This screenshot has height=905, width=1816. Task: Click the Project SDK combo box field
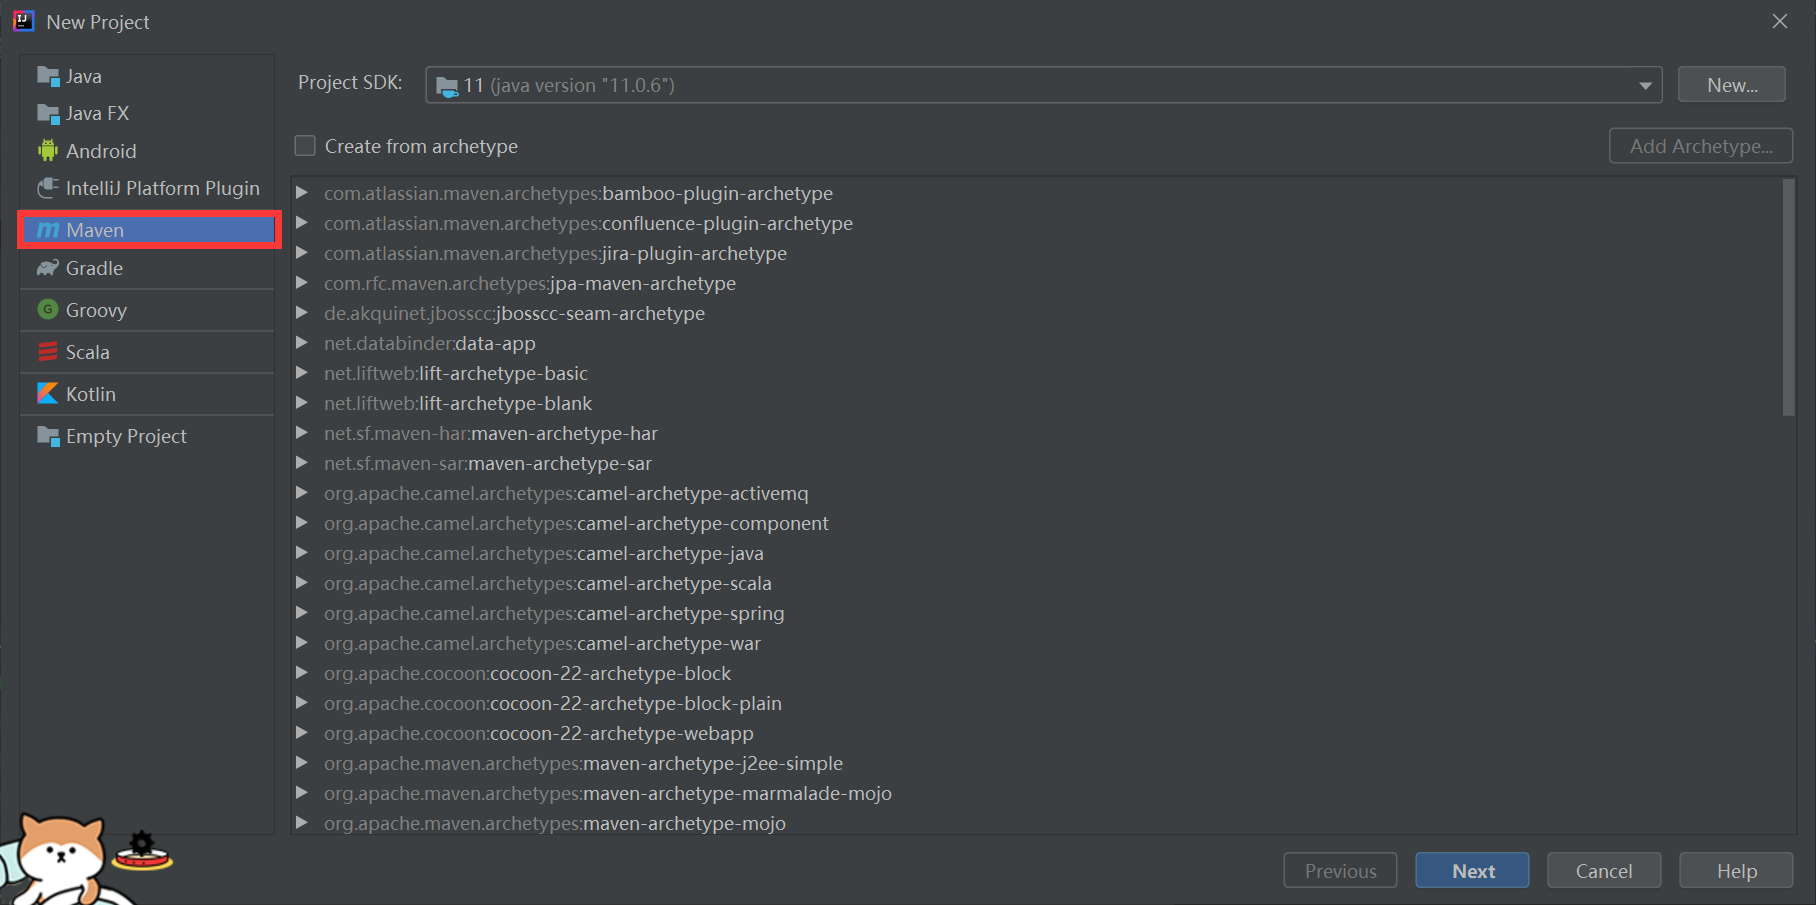(1044, 85)
